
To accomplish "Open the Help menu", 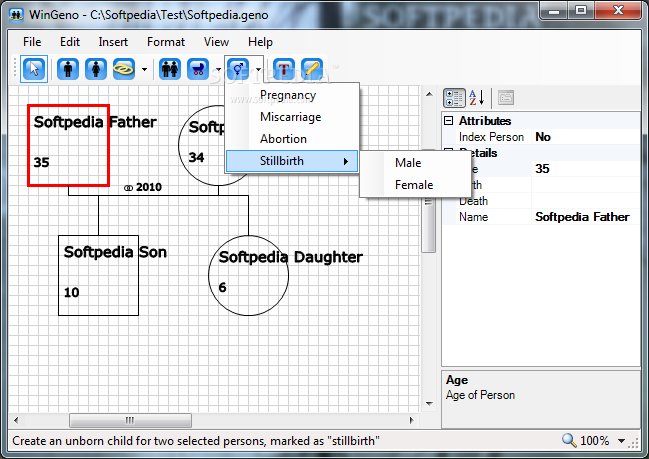I will pyautogui.click(x=260, y=42).
